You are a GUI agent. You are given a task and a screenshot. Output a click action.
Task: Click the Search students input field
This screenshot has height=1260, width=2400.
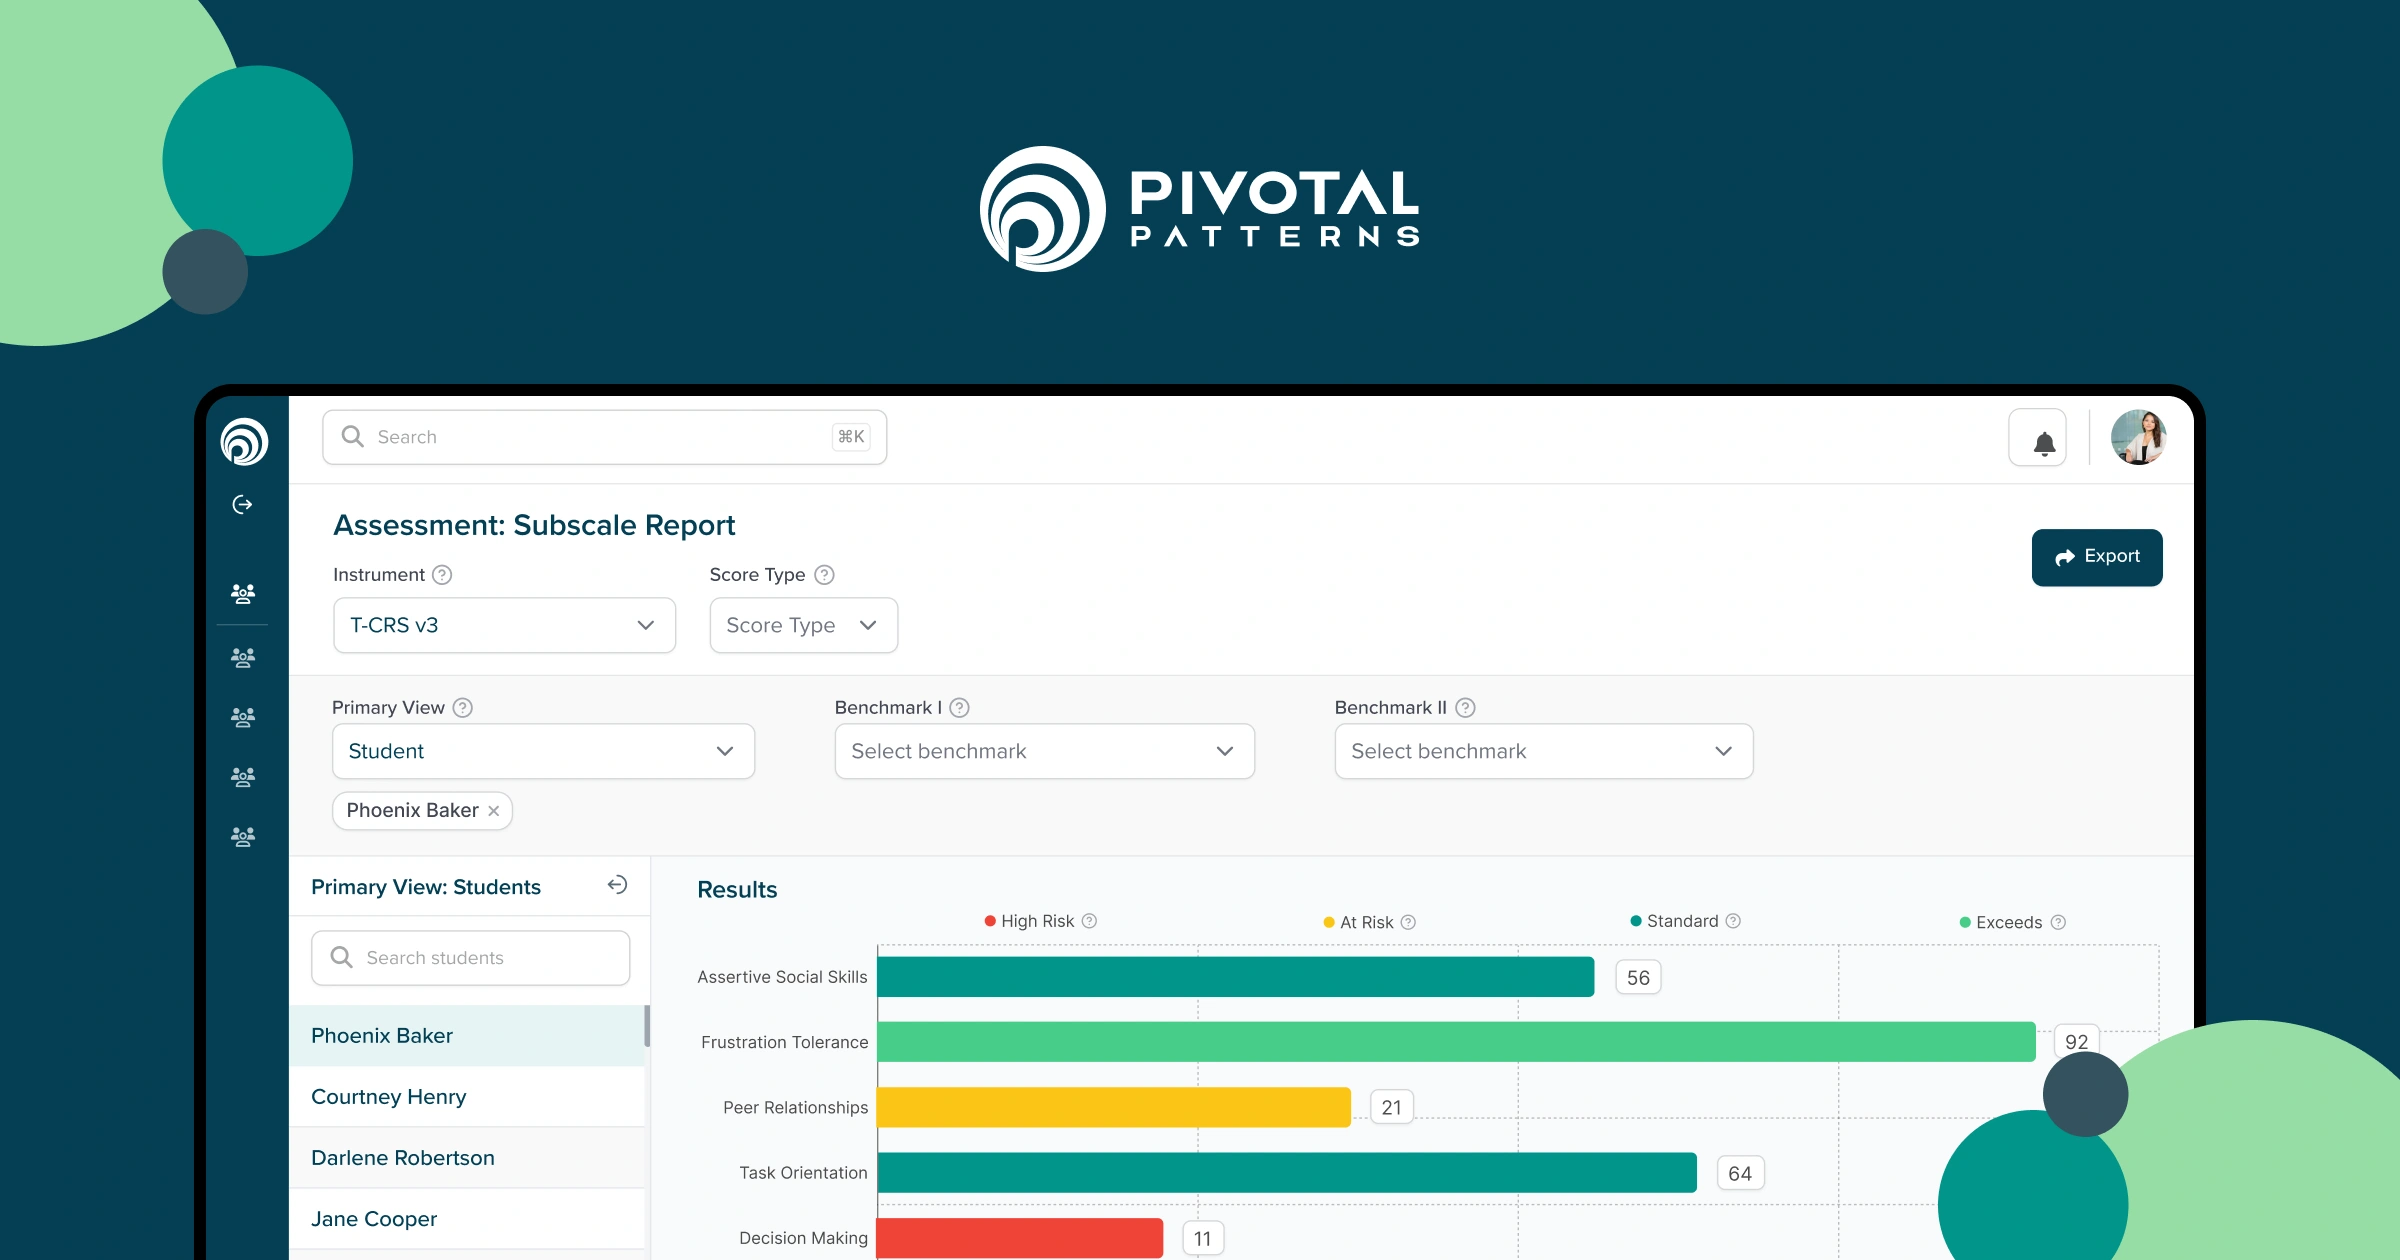(x=470, y=958)
